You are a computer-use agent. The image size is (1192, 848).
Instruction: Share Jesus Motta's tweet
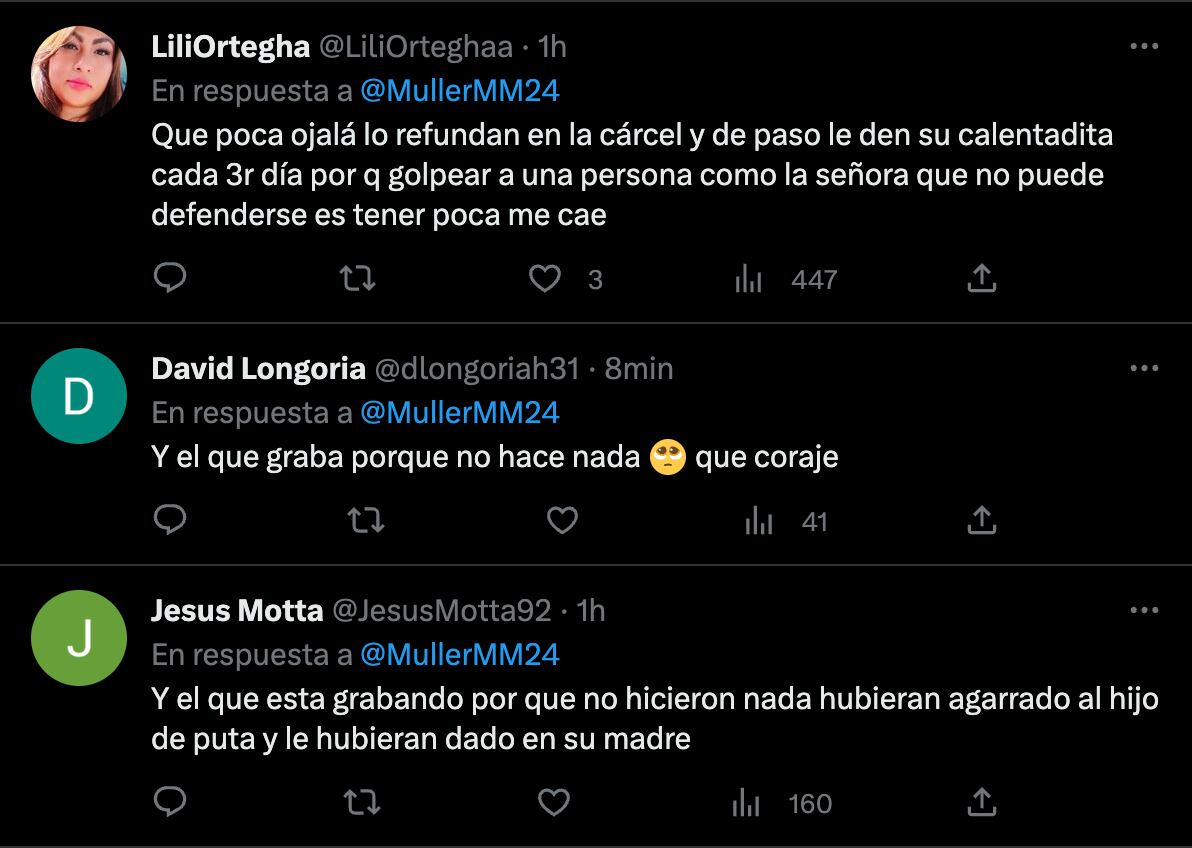pyautogui.click(x=982, y=803)
